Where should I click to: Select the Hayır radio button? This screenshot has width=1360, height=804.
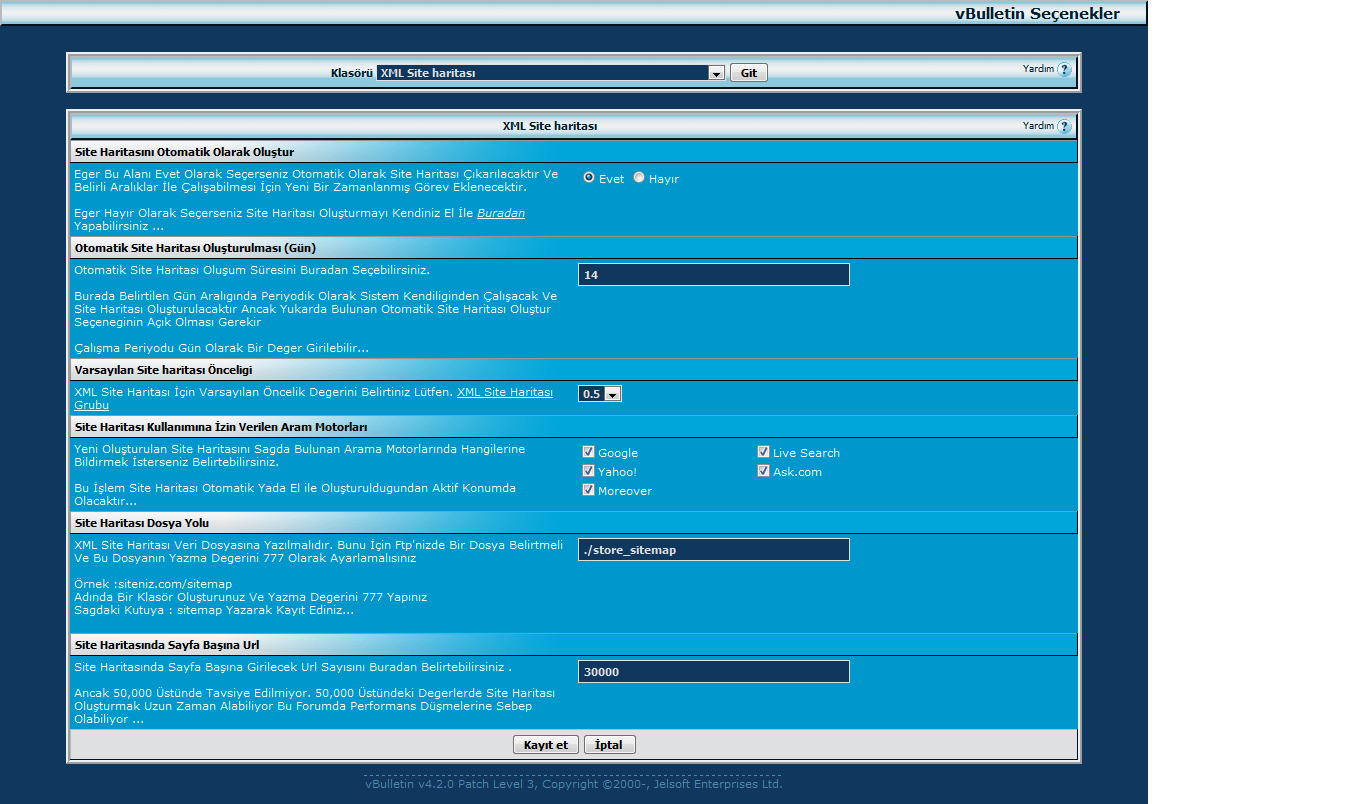[639, 177]
